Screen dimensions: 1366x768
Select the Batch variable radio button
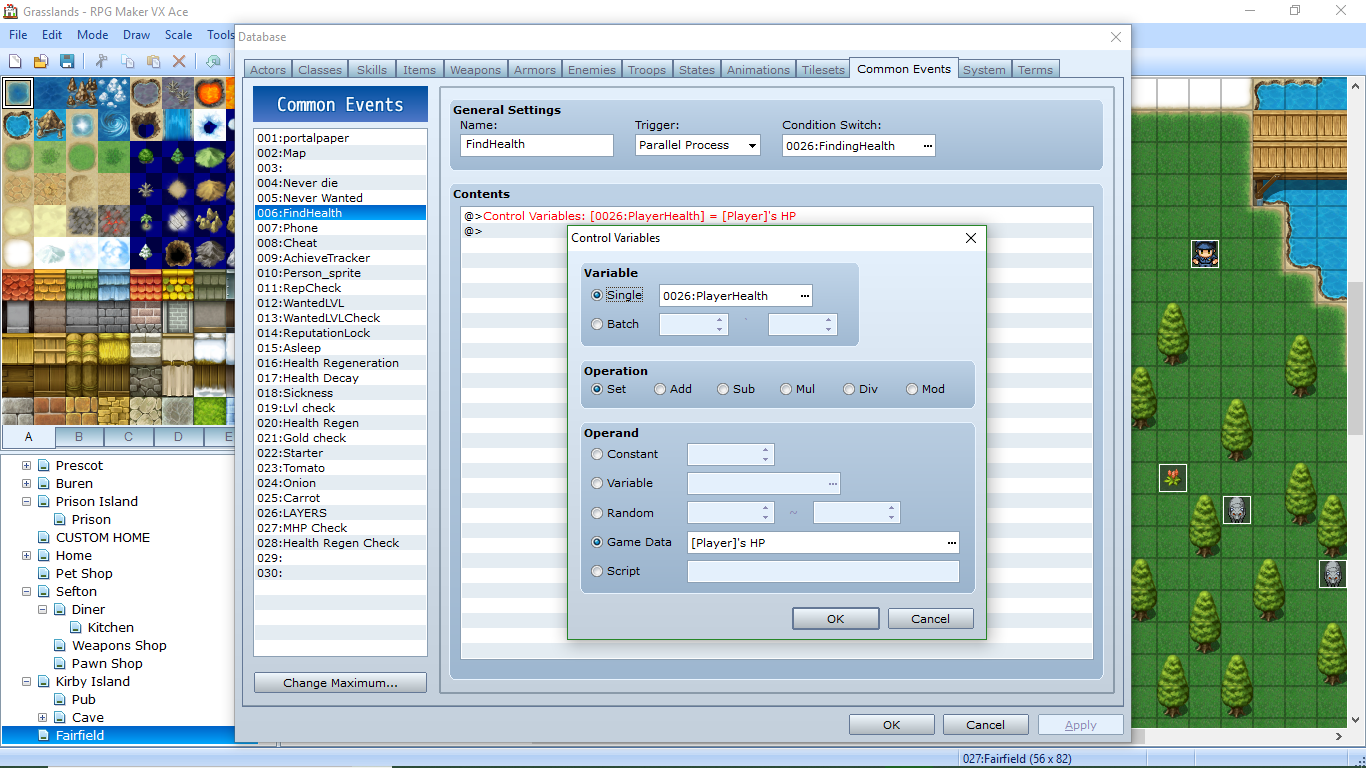(597, 324)
